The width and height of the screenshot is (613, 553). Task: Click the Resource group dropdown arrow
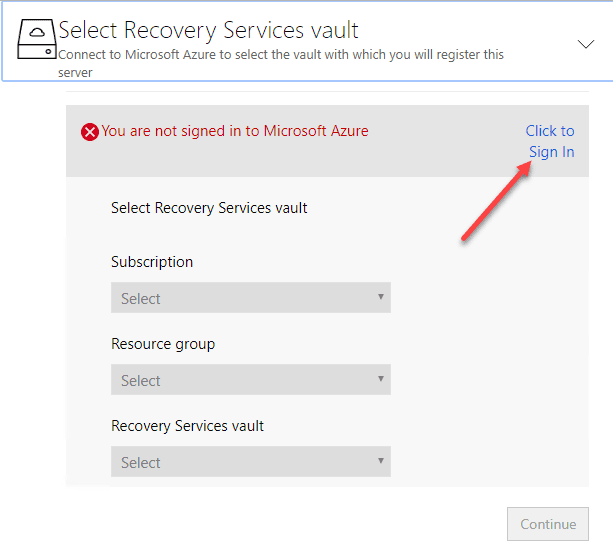tap(380, 379)
